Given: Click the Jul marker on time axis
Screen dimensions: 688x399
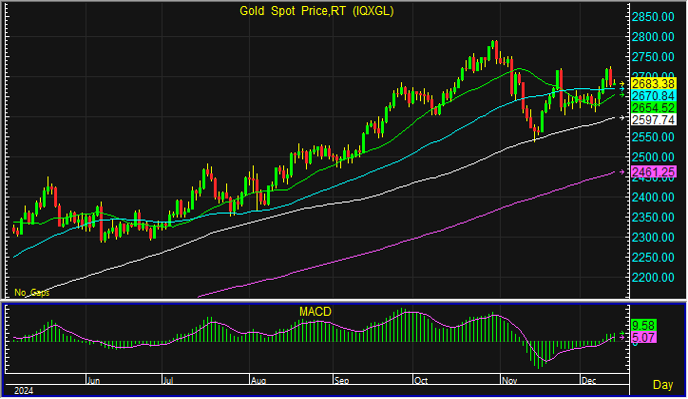Looking at the screenshot, I should tap(169, 381).
